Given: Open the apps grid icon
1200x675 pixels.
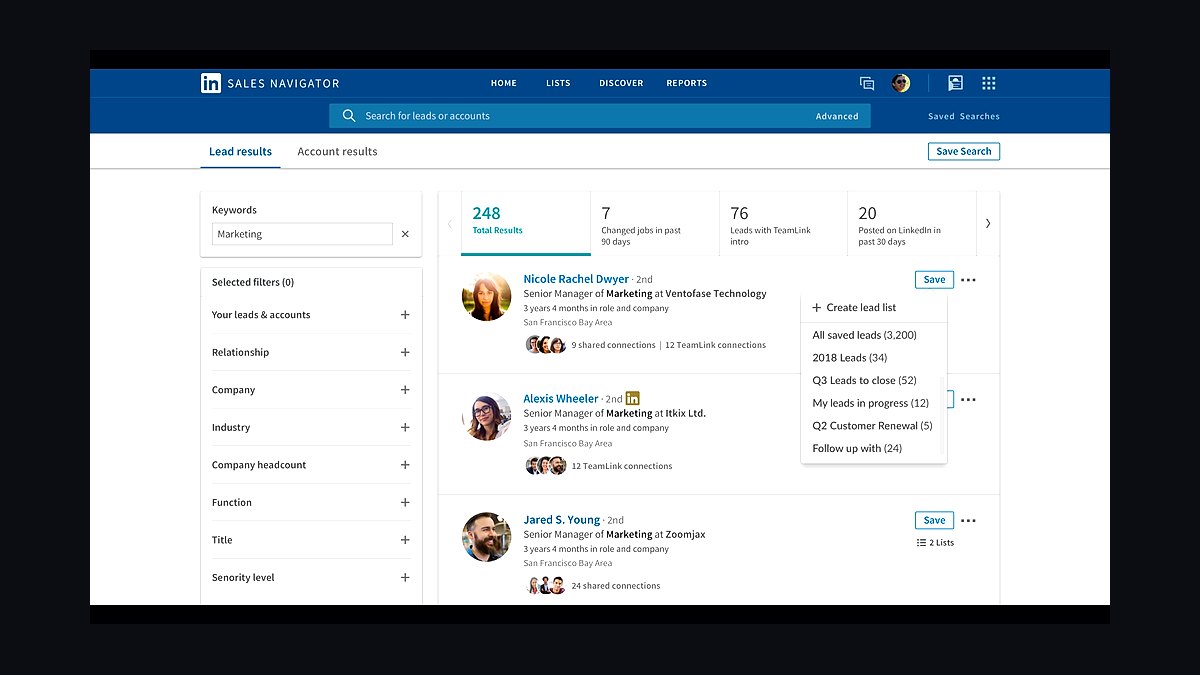Looking at the screenshot, I should (989, 83).
